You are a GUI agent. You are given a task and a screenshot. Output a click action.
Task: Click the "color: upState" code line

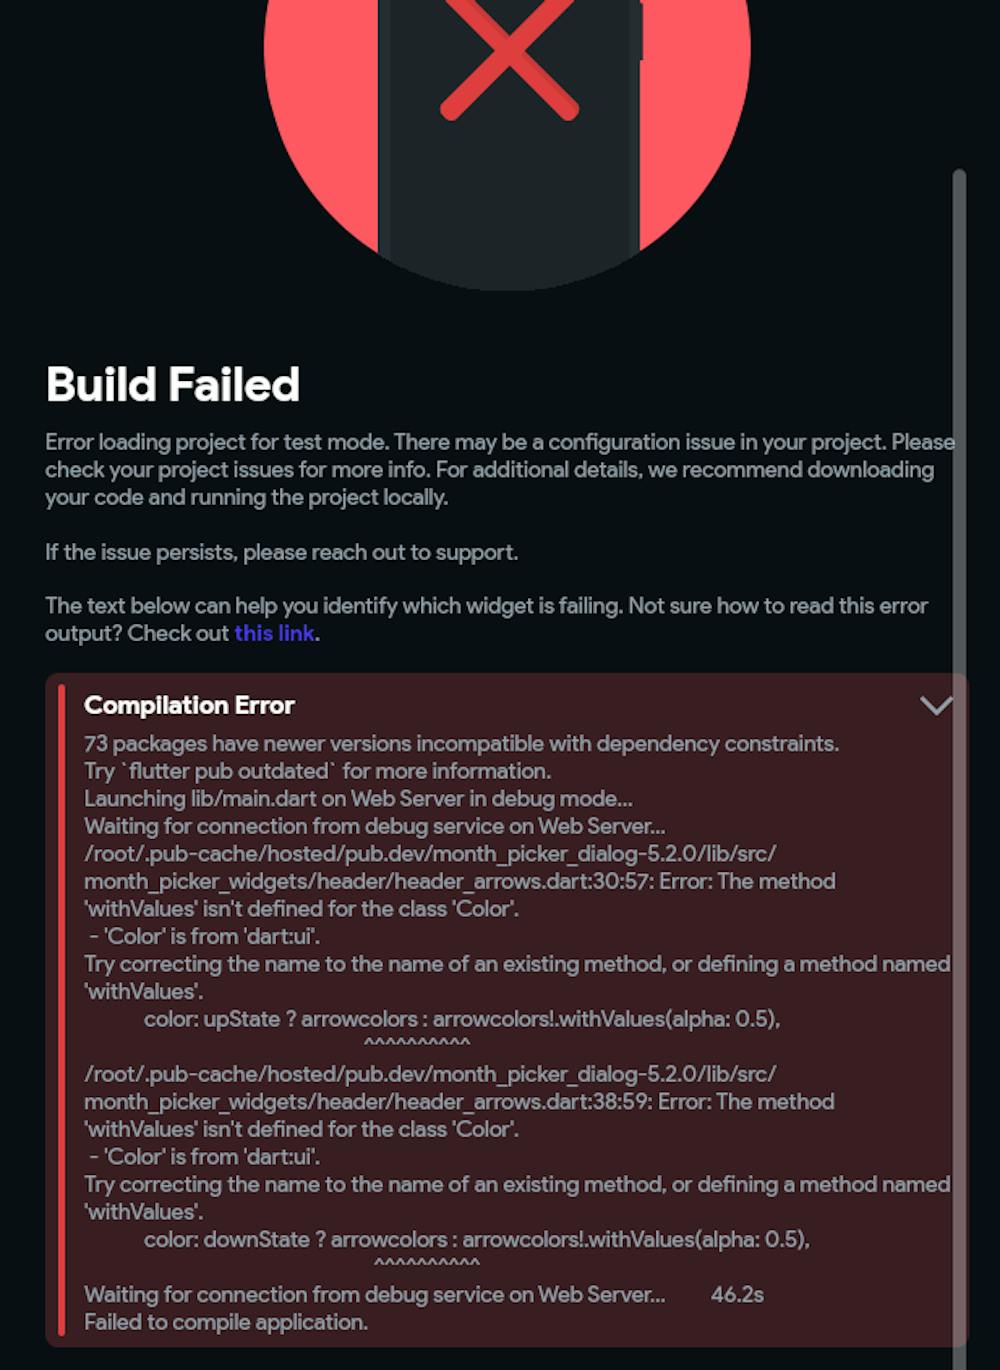(461, 1019)
